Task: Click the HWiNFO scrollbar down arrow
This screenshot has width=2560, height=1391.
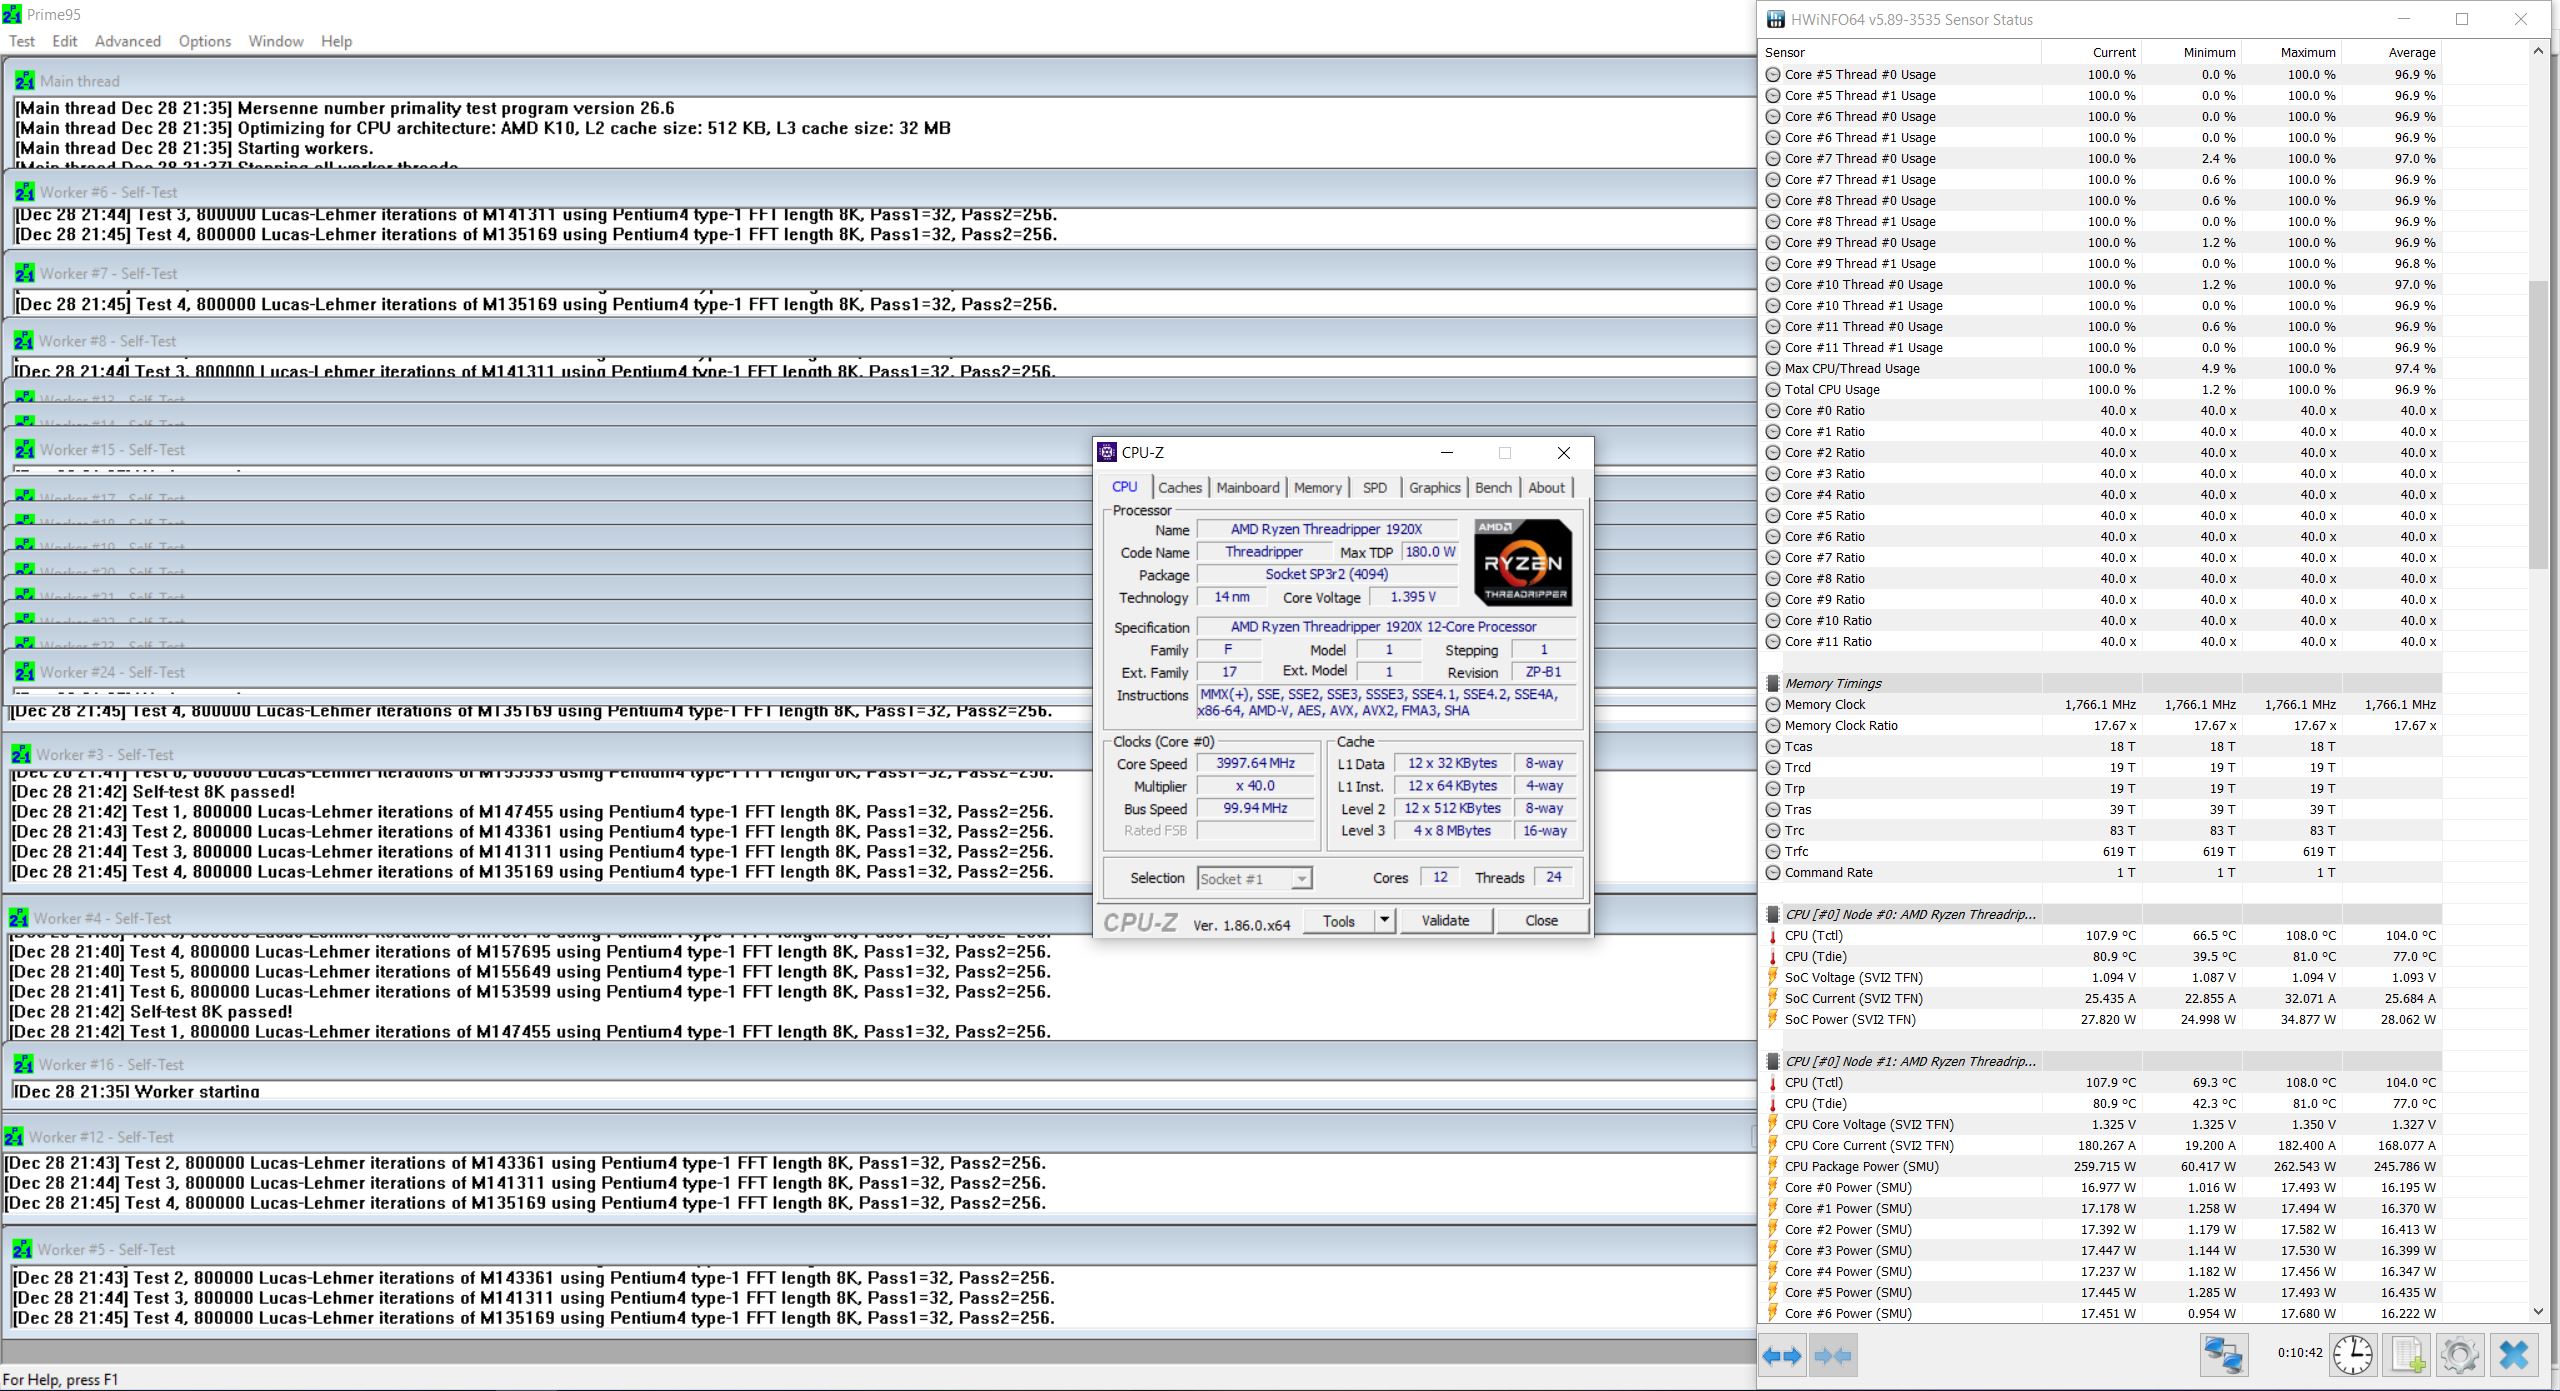Action: point(2538,1311)
